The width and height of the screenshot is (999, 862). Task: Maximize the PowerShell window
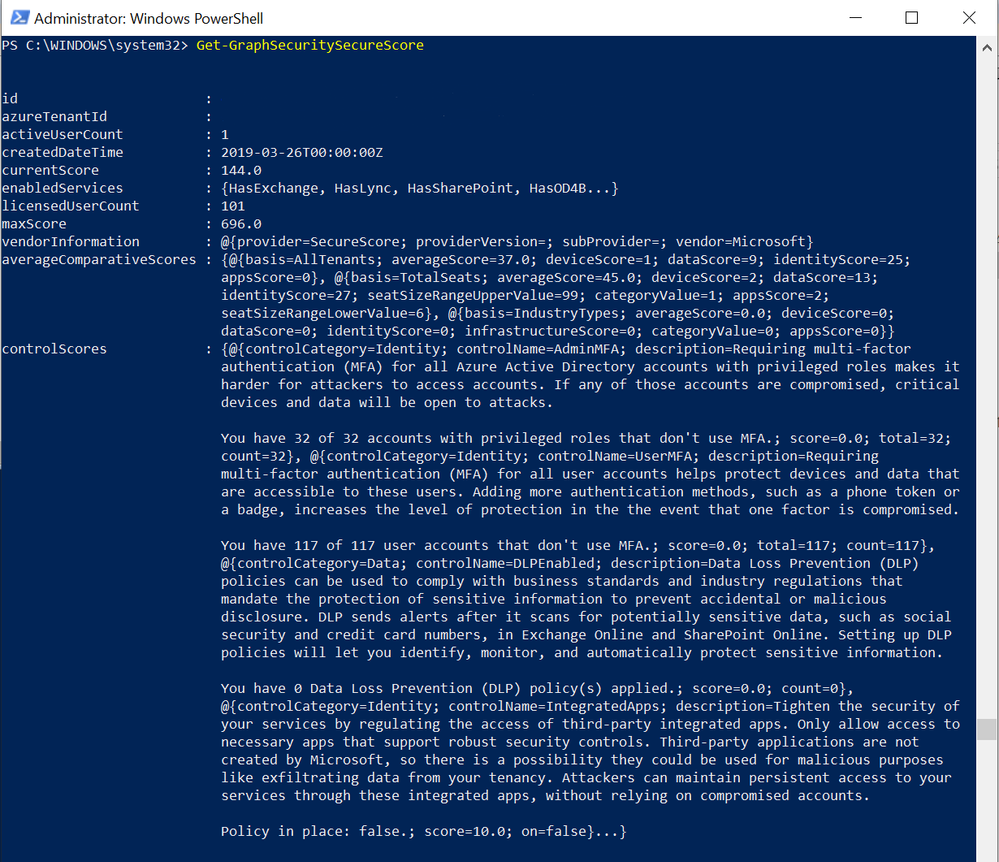tap(912, 18)
